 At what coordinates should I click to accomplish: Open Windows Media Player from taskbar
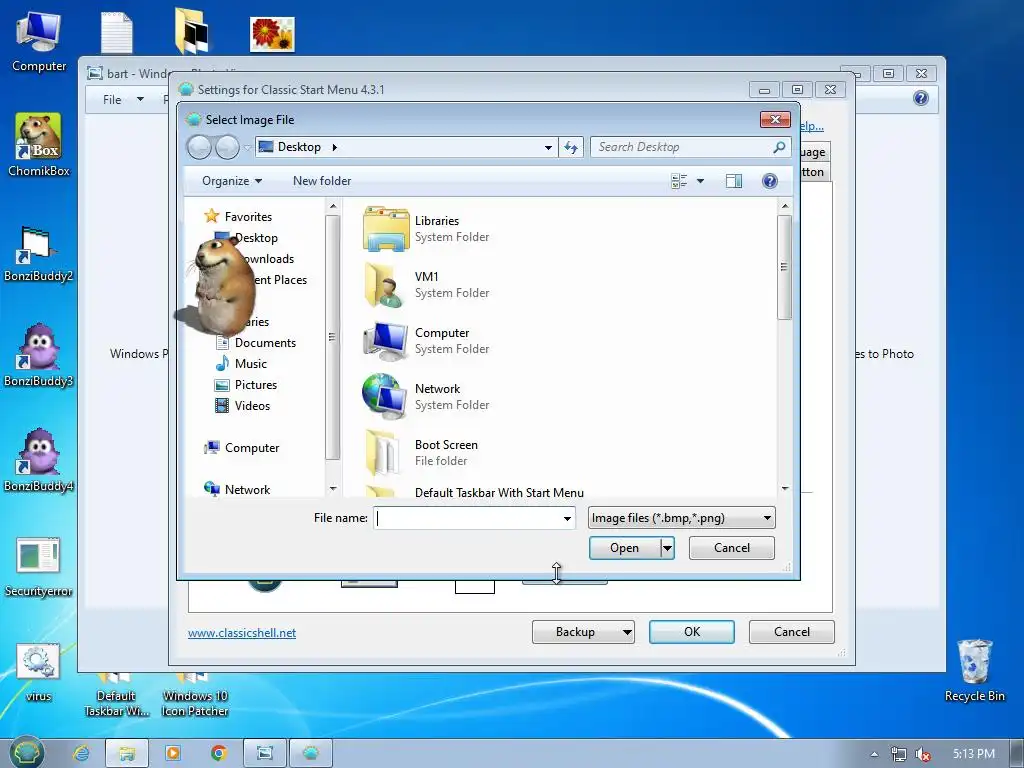click(173, 753)
